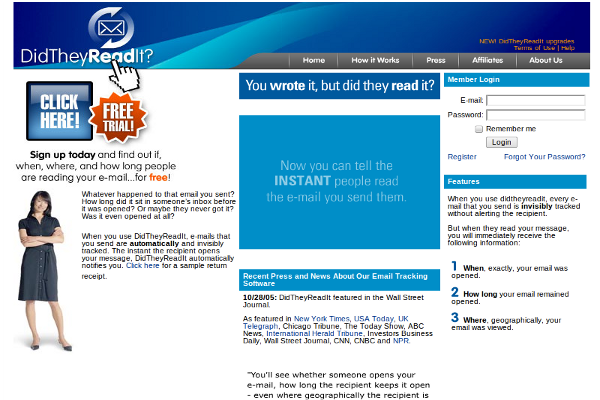
Task: Open the NPR link
Action: (x=401, y=341)
